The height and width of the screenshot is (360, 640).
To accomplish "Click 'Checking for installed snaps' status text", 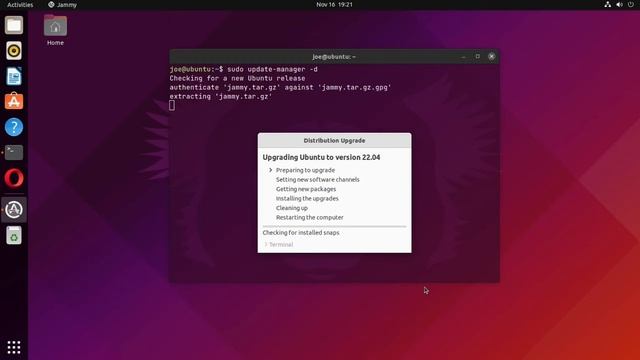I will (301, 233).
